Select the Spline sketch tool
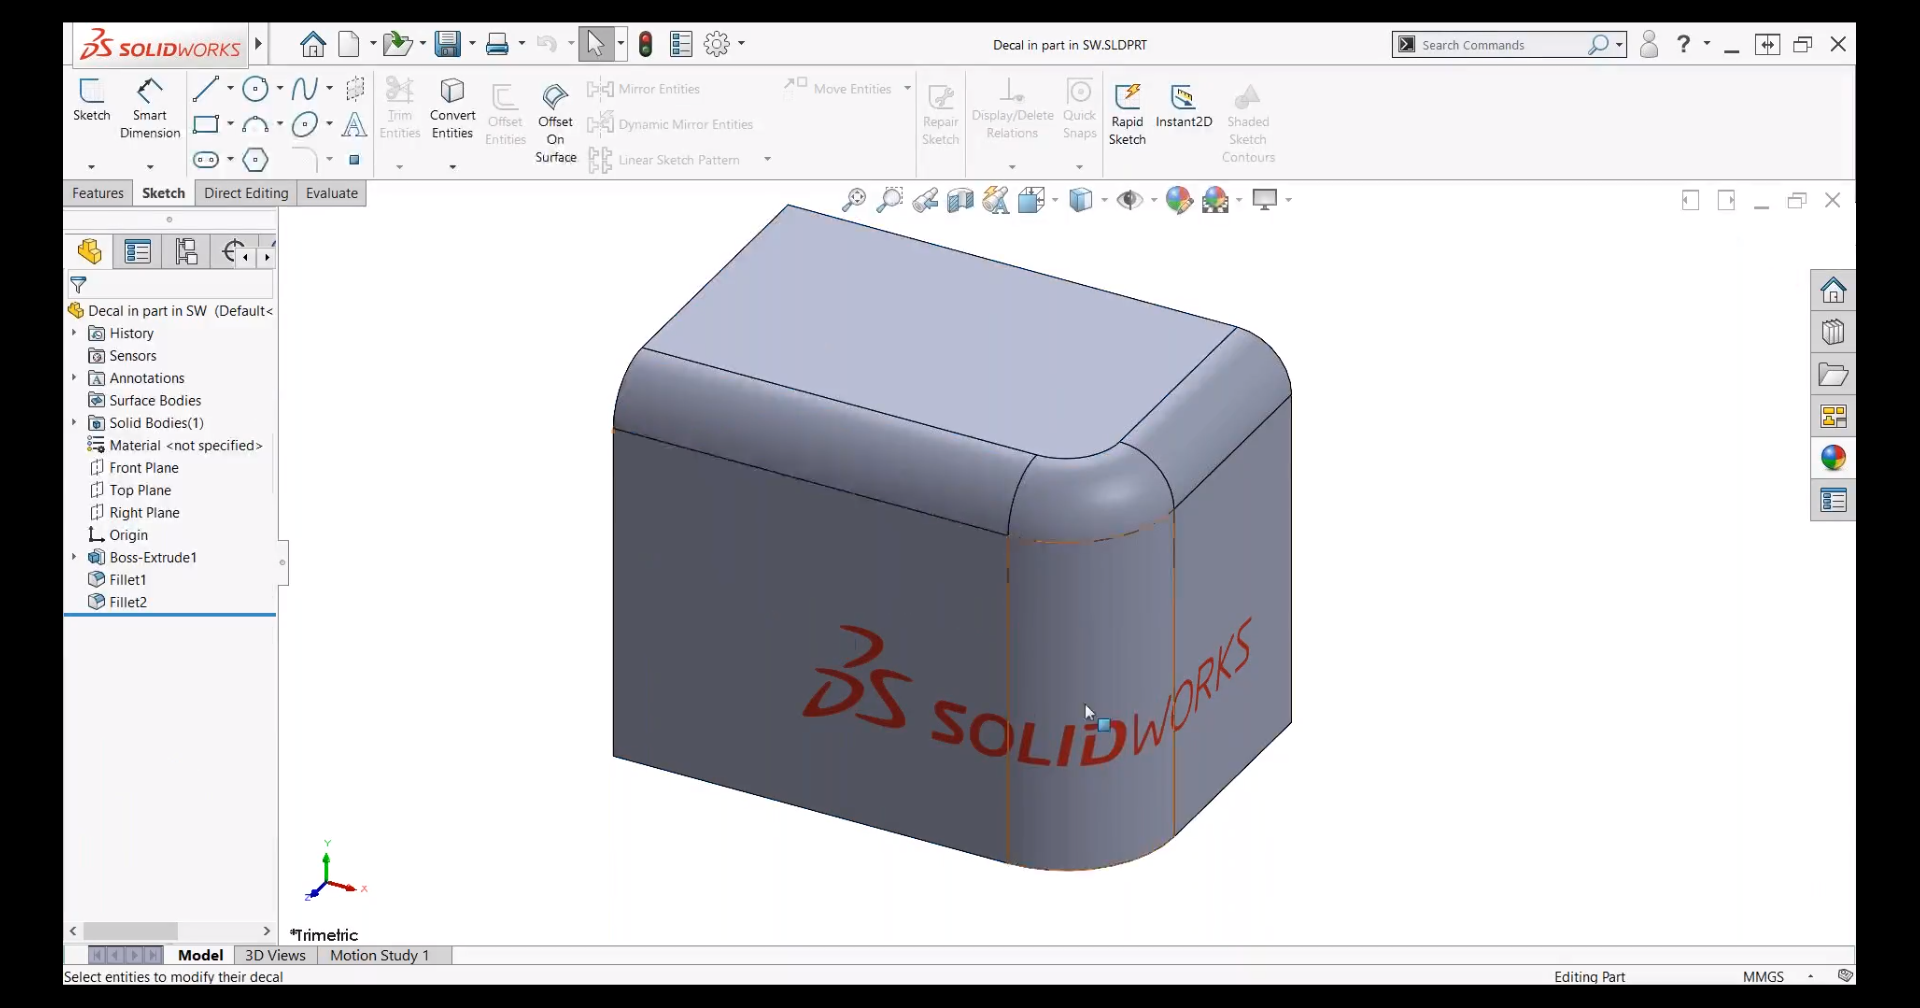 [305, 89]
